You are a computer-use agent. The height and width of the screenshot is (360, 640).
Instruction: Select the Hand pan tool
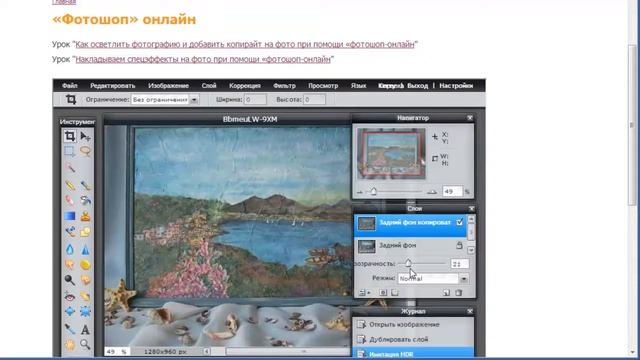click(70, 344)
